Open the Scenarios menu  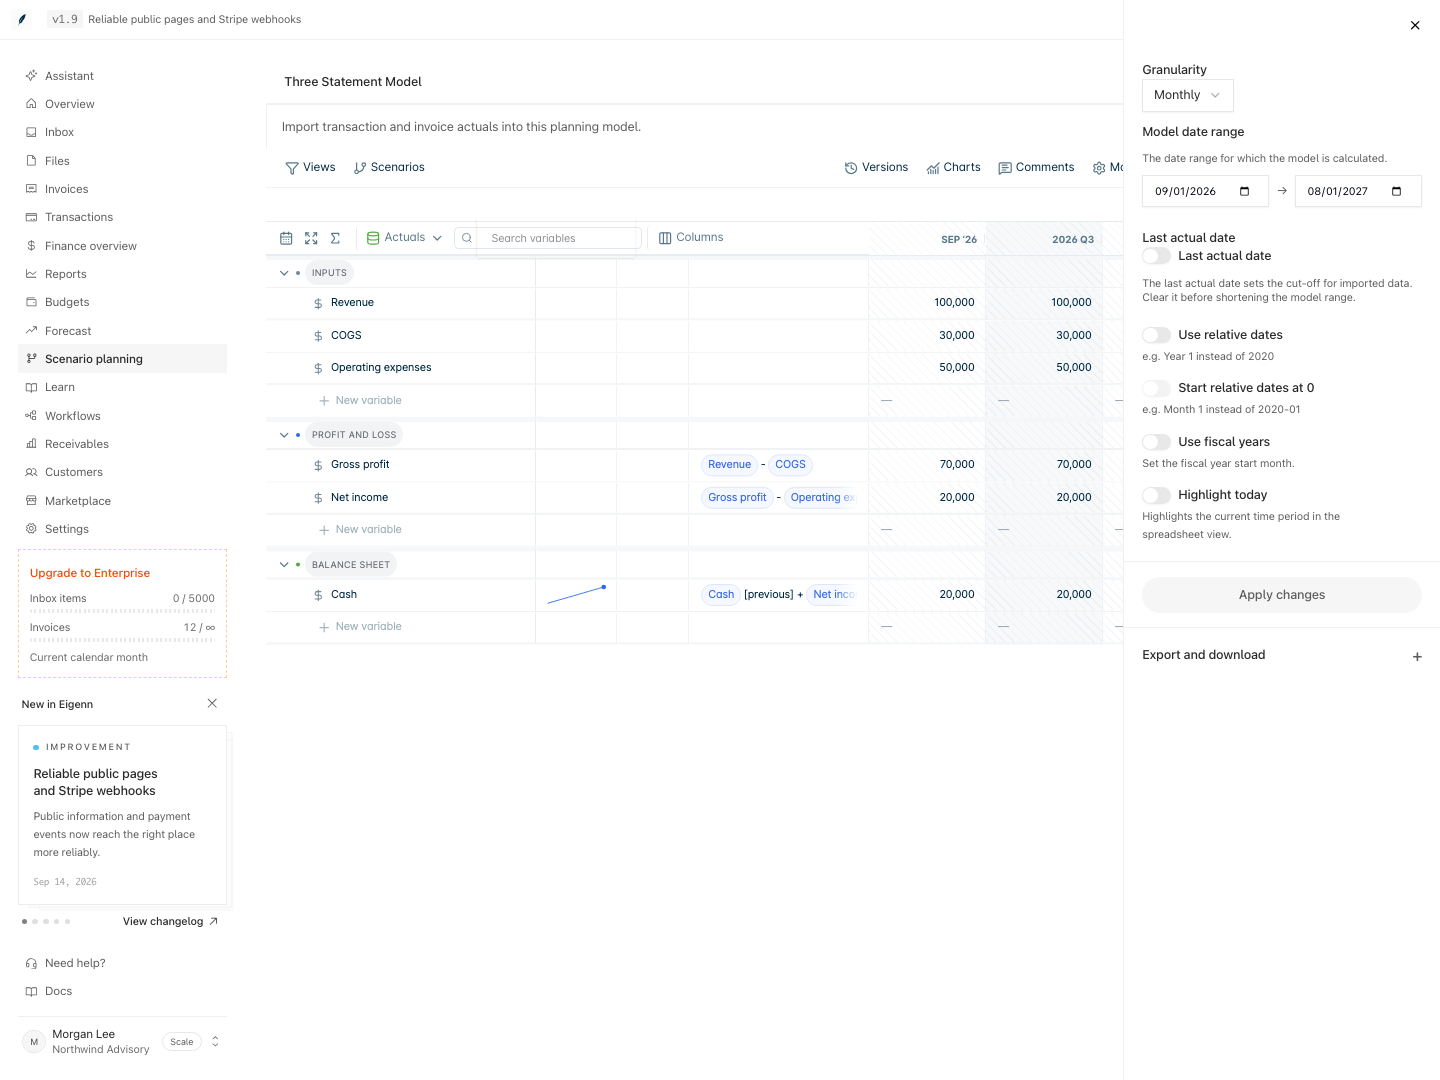point(390,168)
